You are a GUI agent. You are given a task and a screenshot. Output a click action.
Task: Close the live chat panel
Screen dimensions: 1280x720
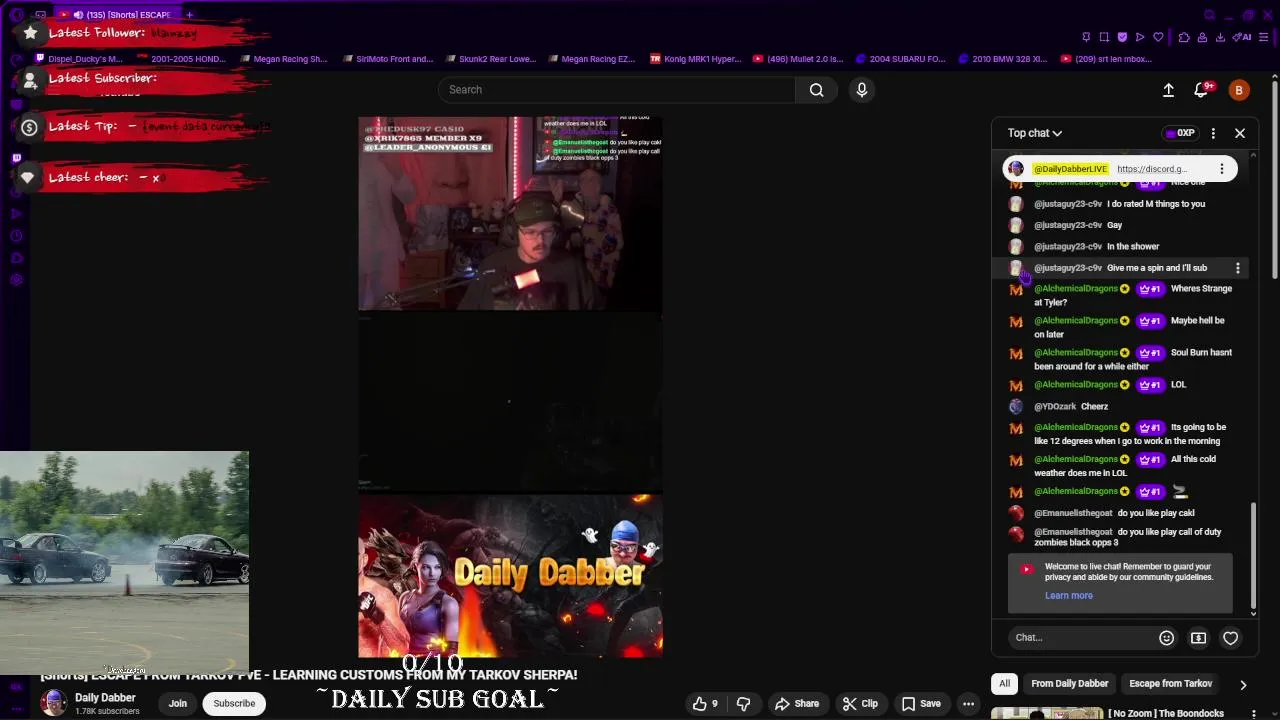(1240, 133)
